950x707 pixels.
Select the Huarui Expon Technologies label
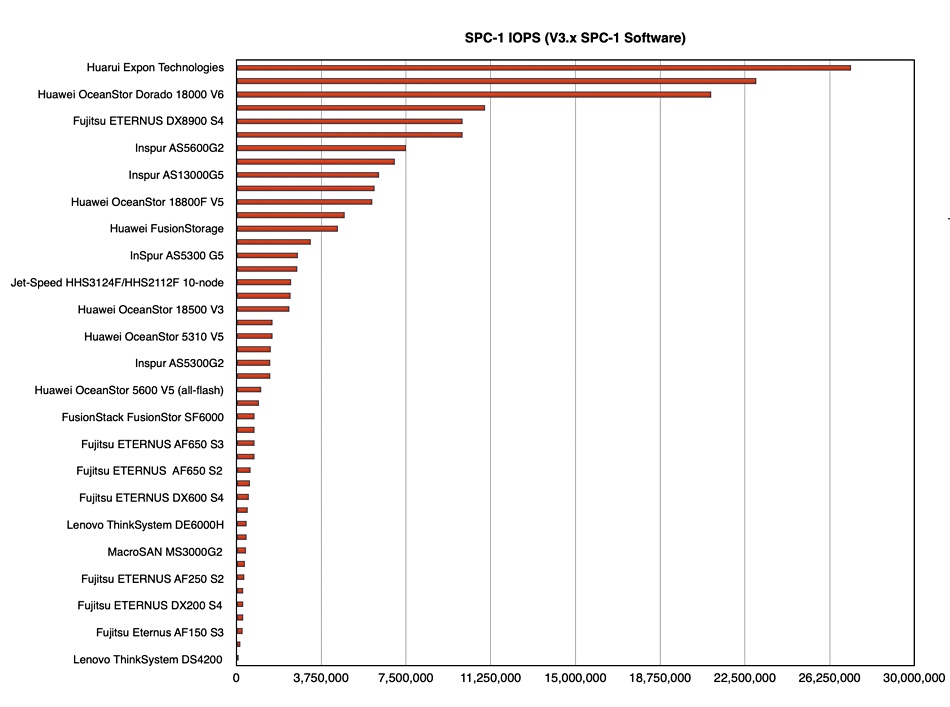155,67
